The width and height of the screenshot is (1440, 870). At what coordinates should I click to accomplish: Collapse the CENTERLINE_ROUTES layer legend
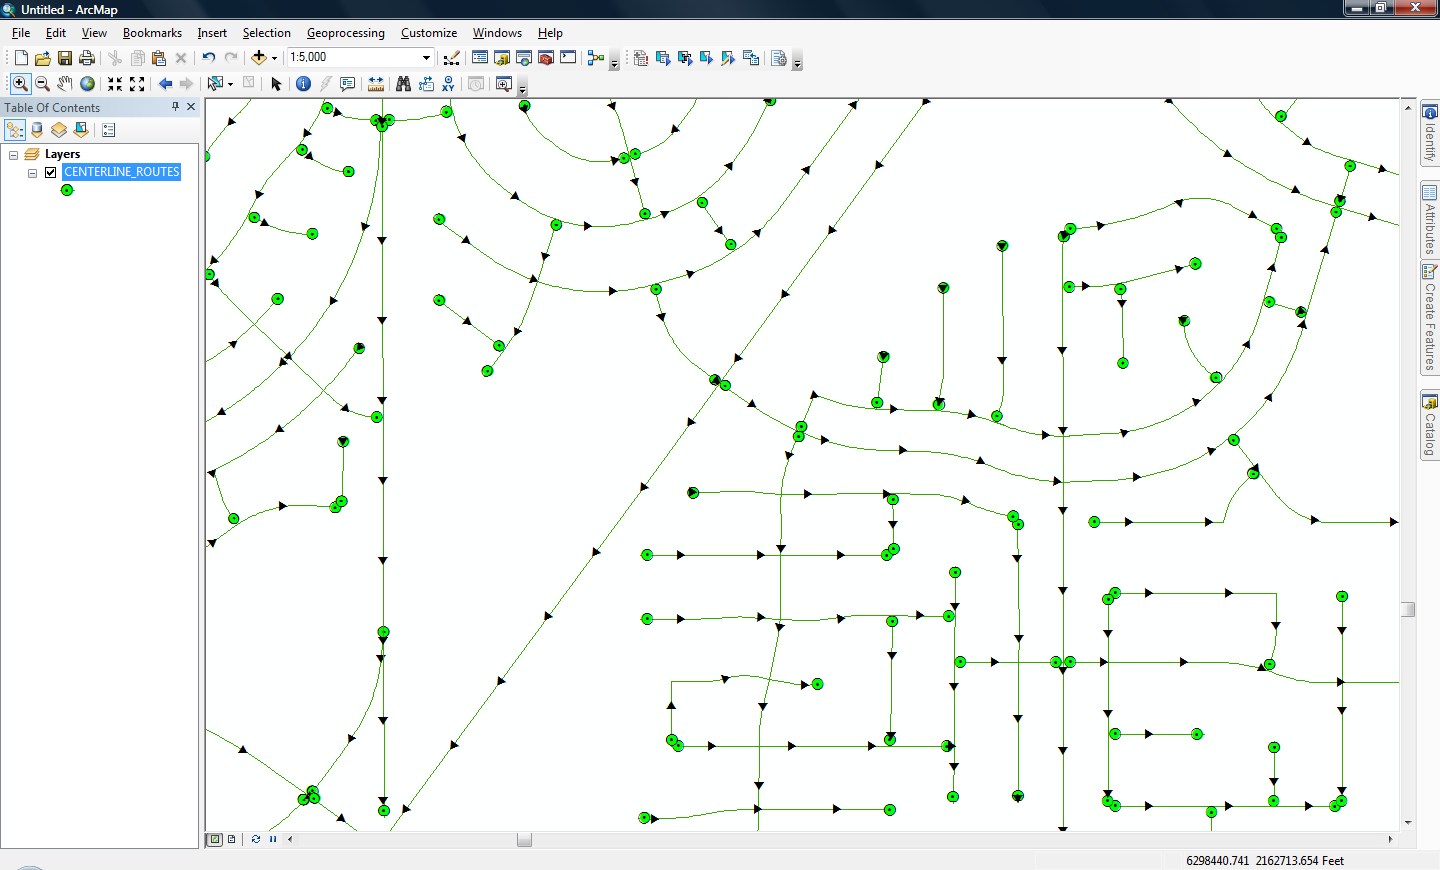point(32,172)
